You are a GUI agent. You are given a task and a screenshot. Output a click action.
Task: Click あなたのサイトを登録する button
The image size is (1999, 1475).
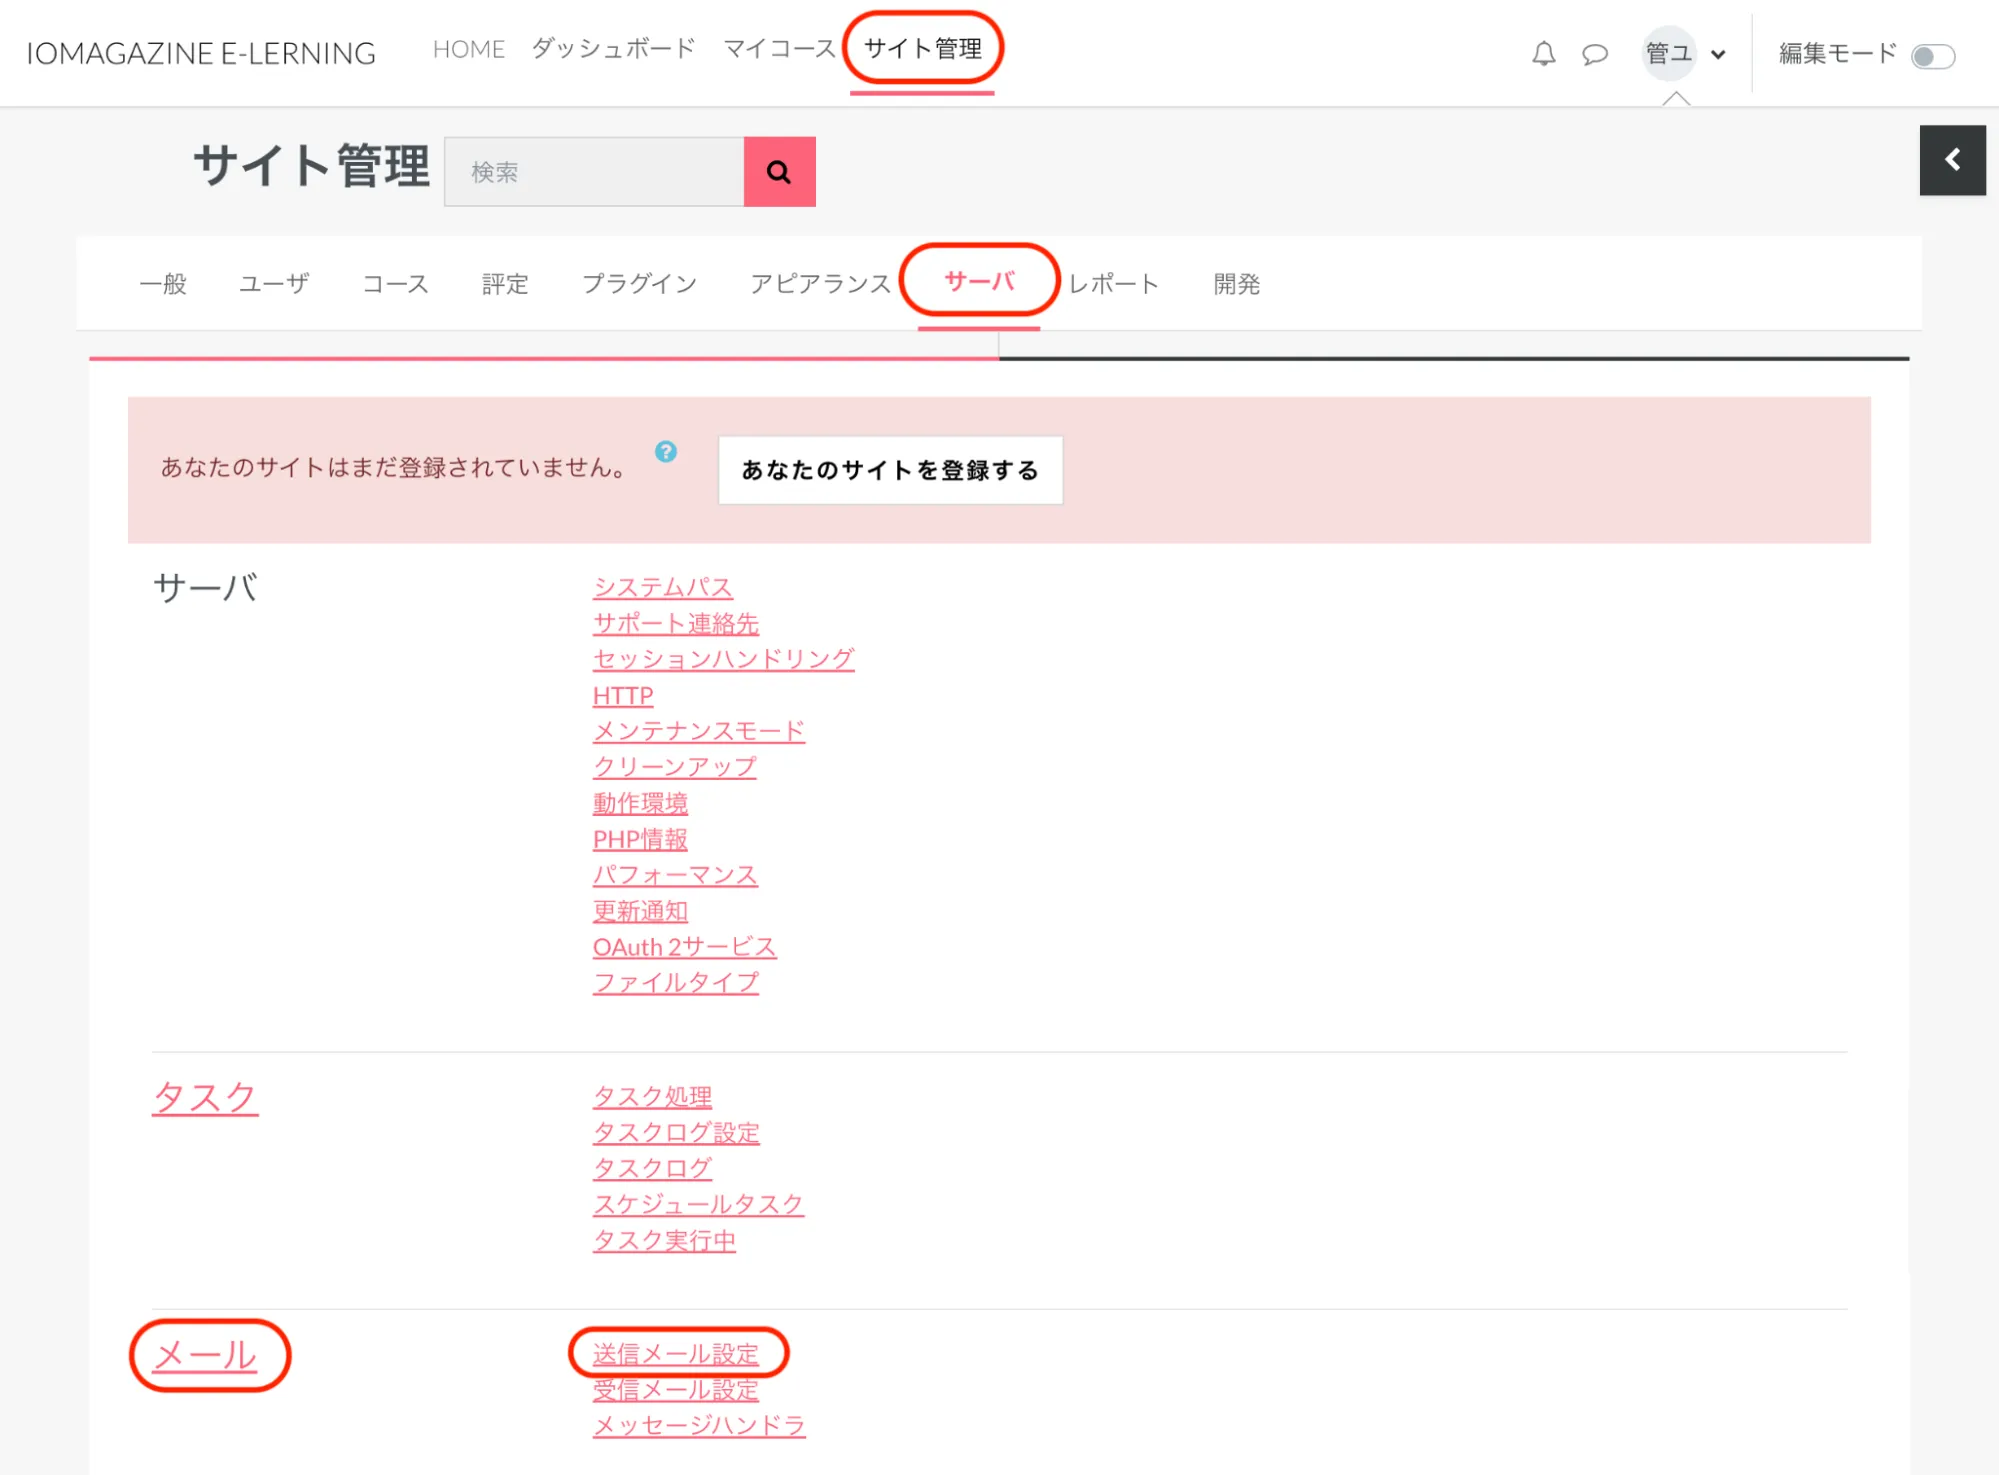890,470
